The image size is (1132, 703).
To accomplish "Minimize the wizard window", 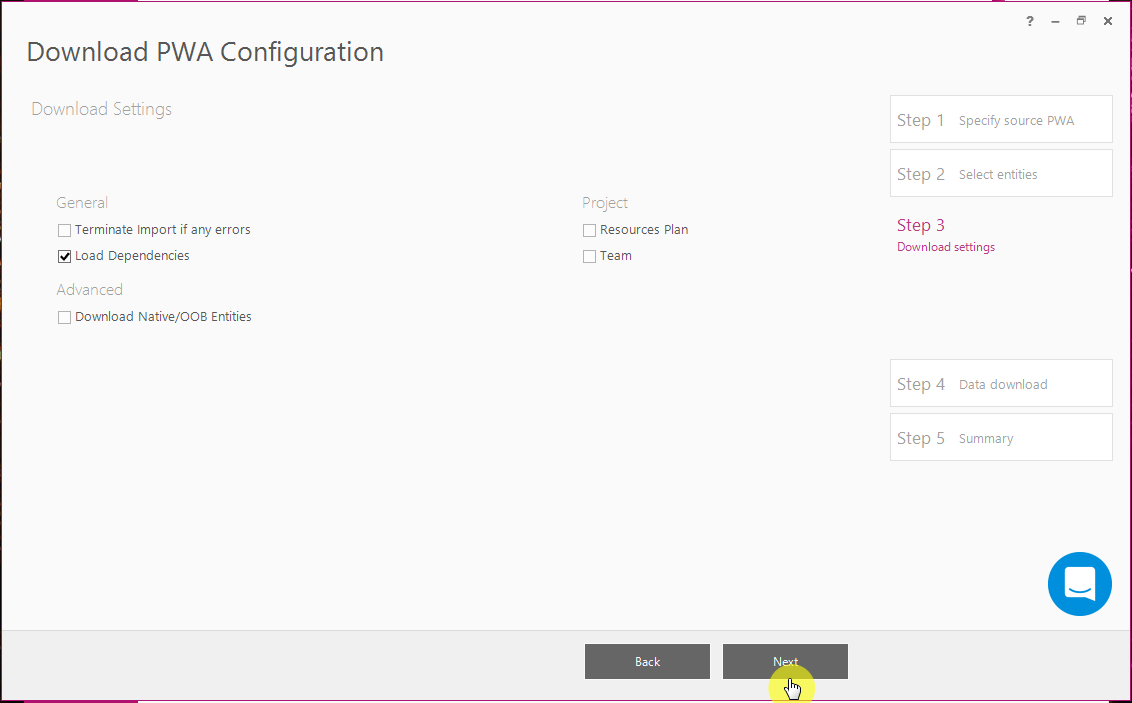I will coord(1055,22).
